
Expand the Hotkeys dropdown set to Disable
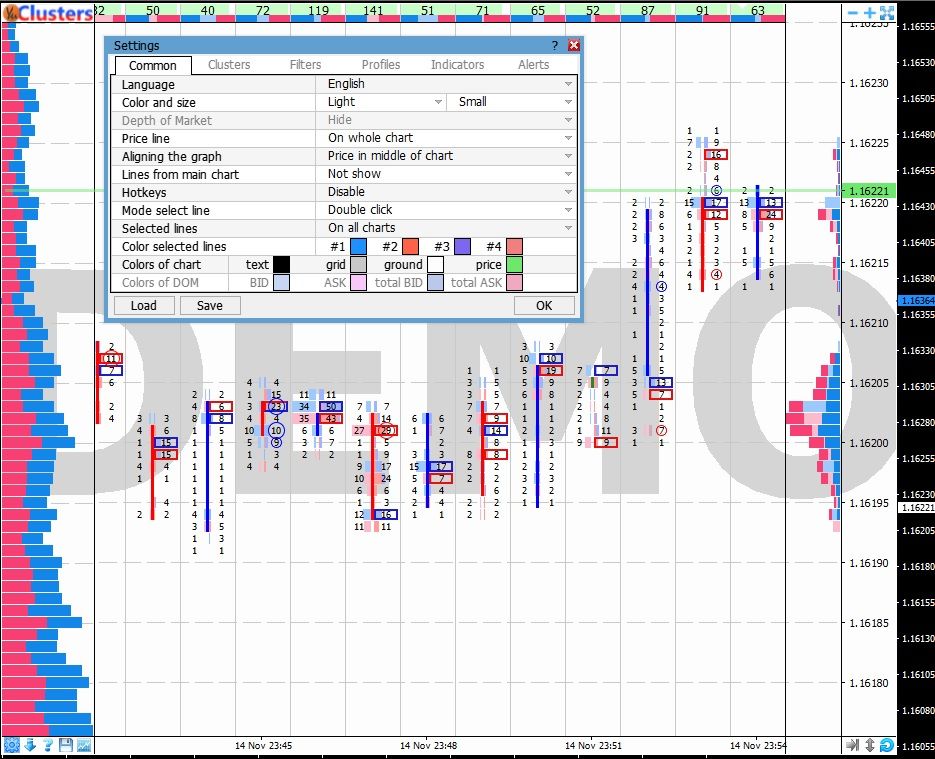click(x=447, y=192)
